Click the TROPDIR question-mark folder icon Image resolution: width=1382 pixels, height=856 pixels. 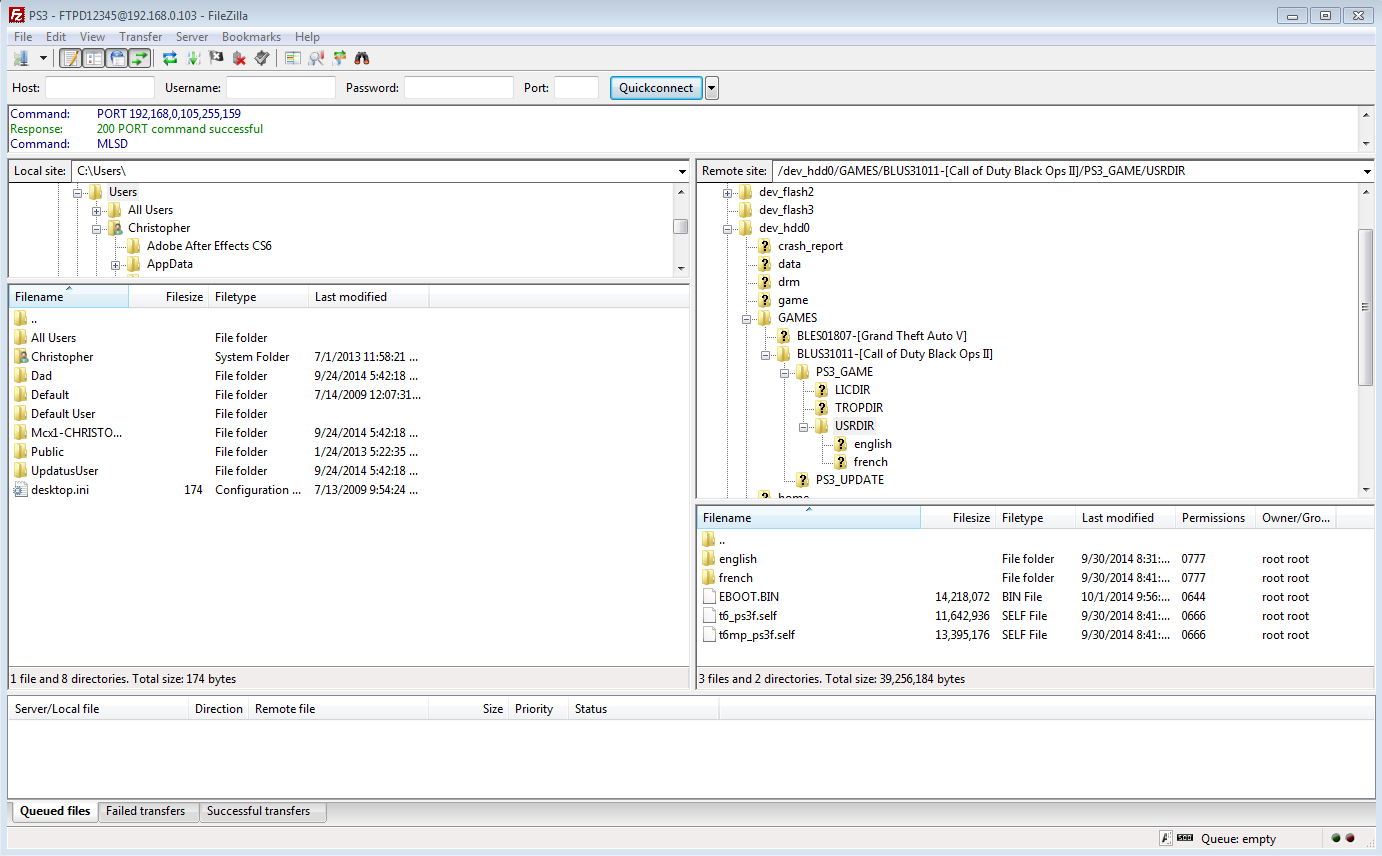822,408
